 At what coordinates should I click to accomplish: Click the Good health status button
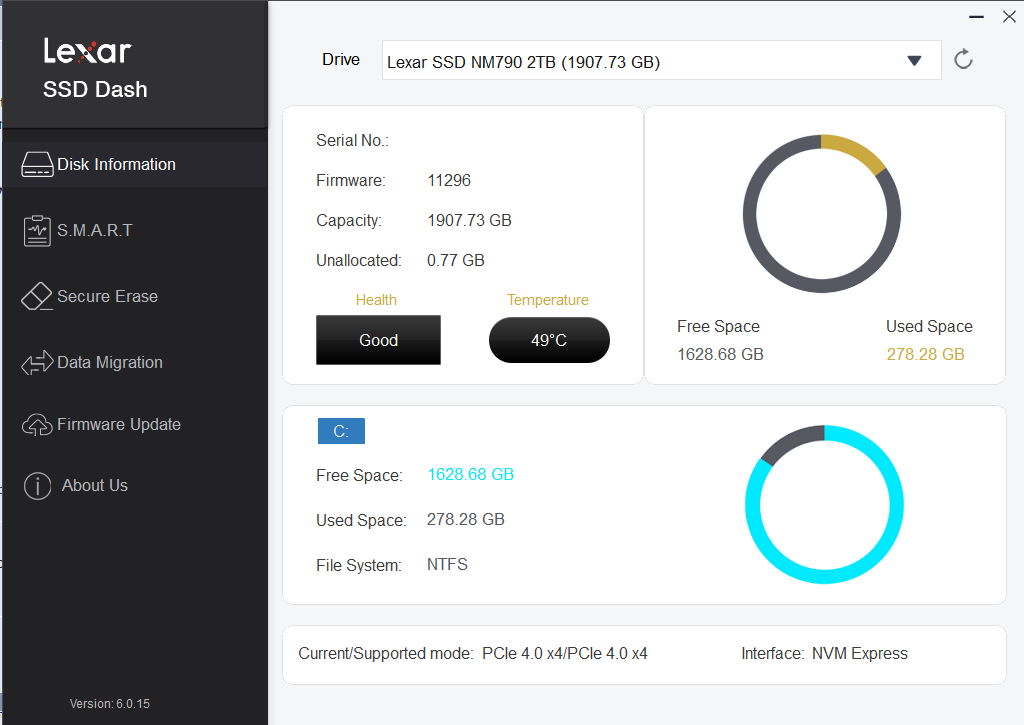click(378, 340)
